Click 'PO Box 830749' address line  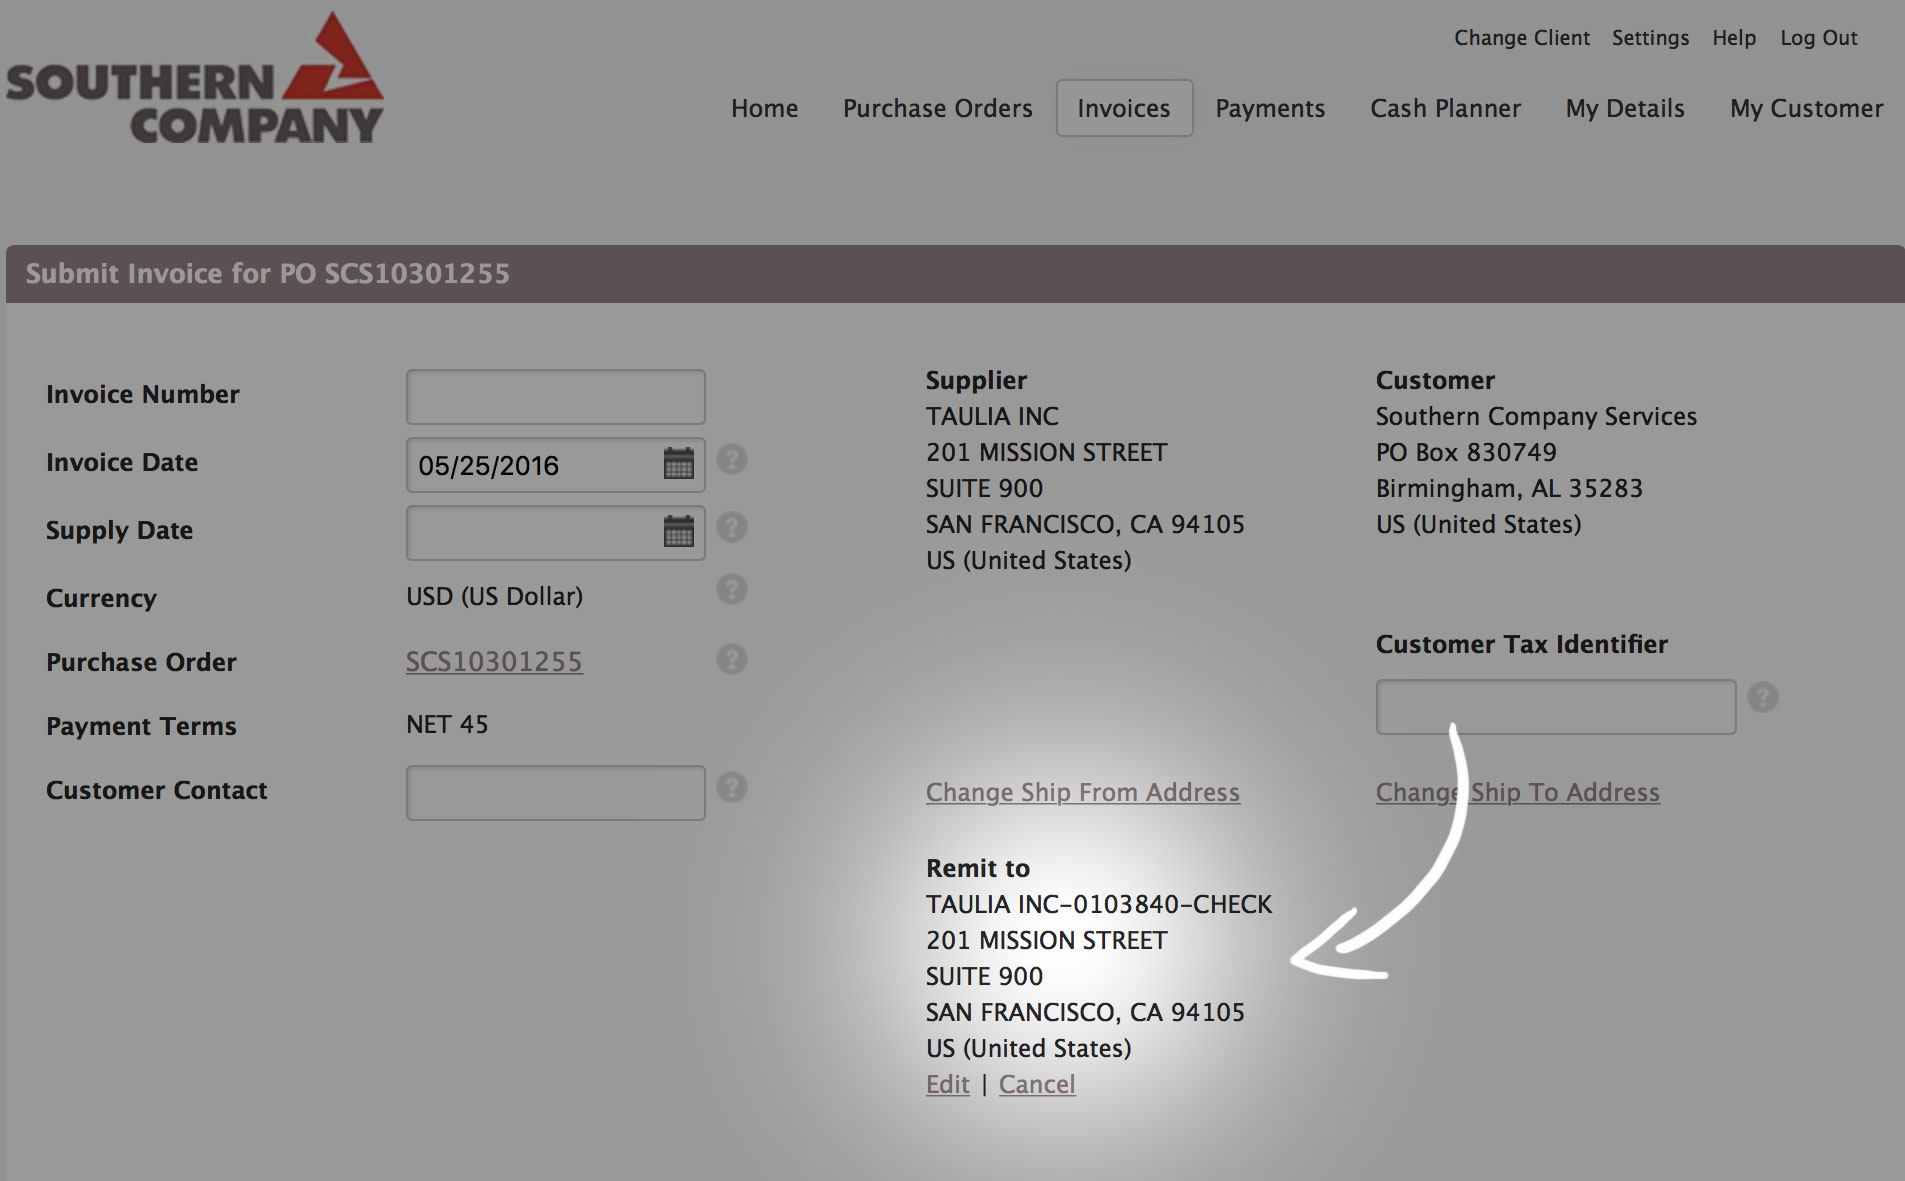click(1466, 452)
